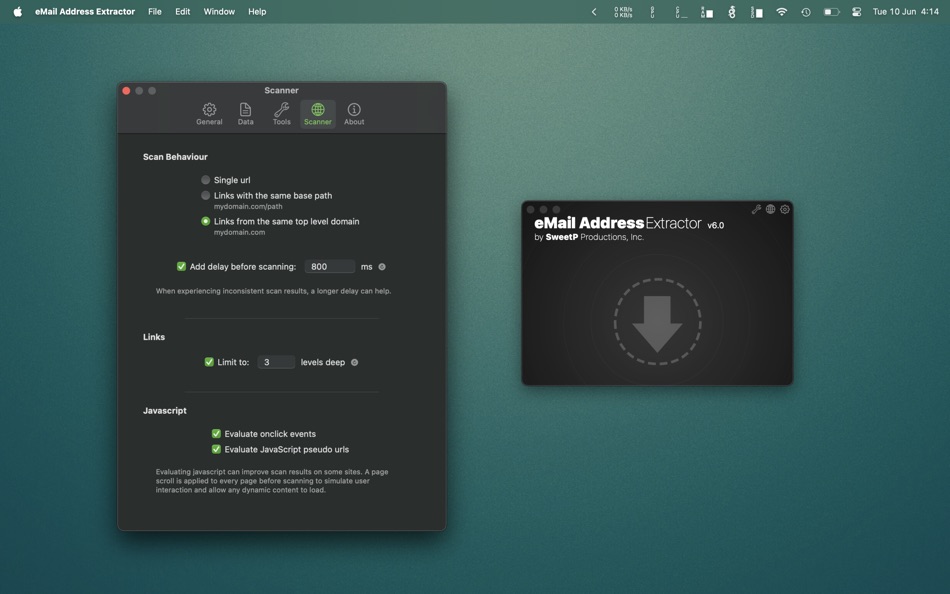The image size is (950, 594).
Task: Click the info icon next to ms
Action: coord(382,267)
